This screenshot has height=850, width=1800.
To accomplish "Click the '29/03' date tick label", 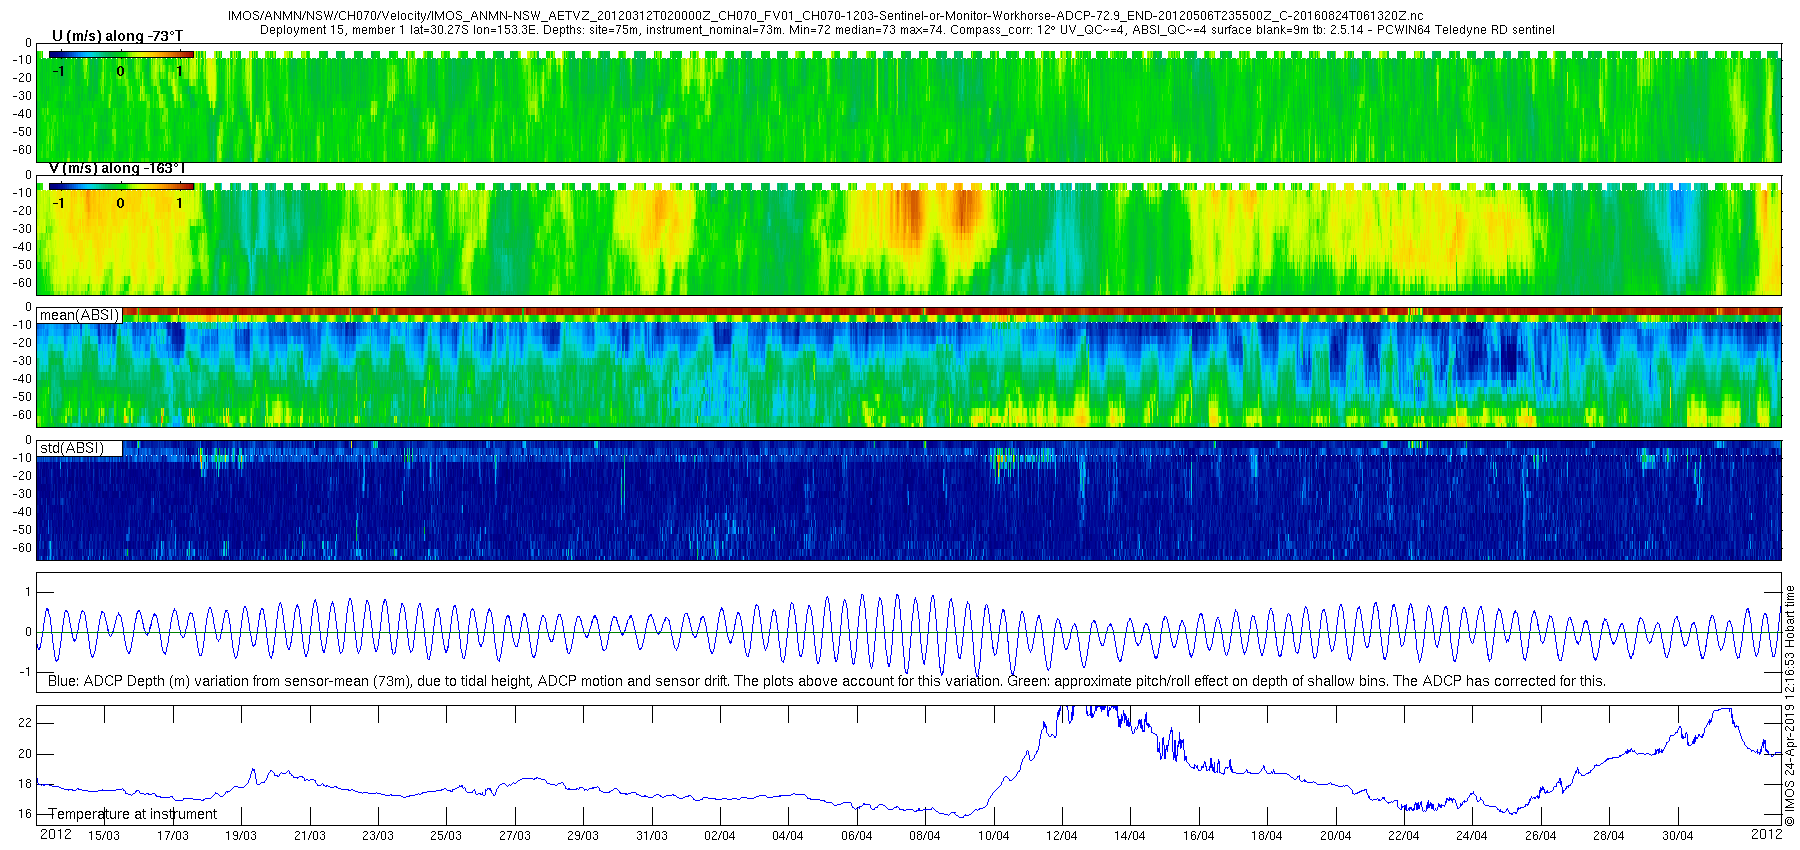I will coord(583,836).
